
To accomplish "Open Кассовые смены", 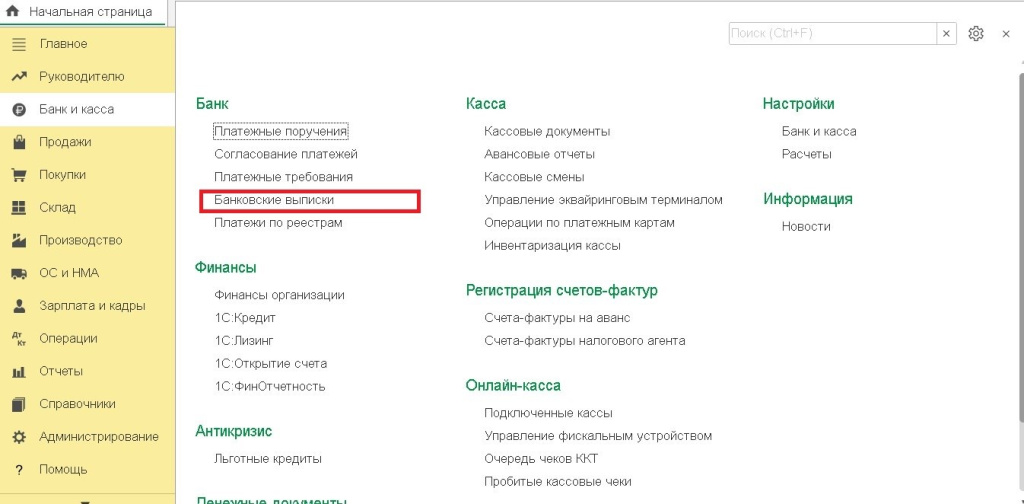I will pyautogui.click(x=534, y=177).
